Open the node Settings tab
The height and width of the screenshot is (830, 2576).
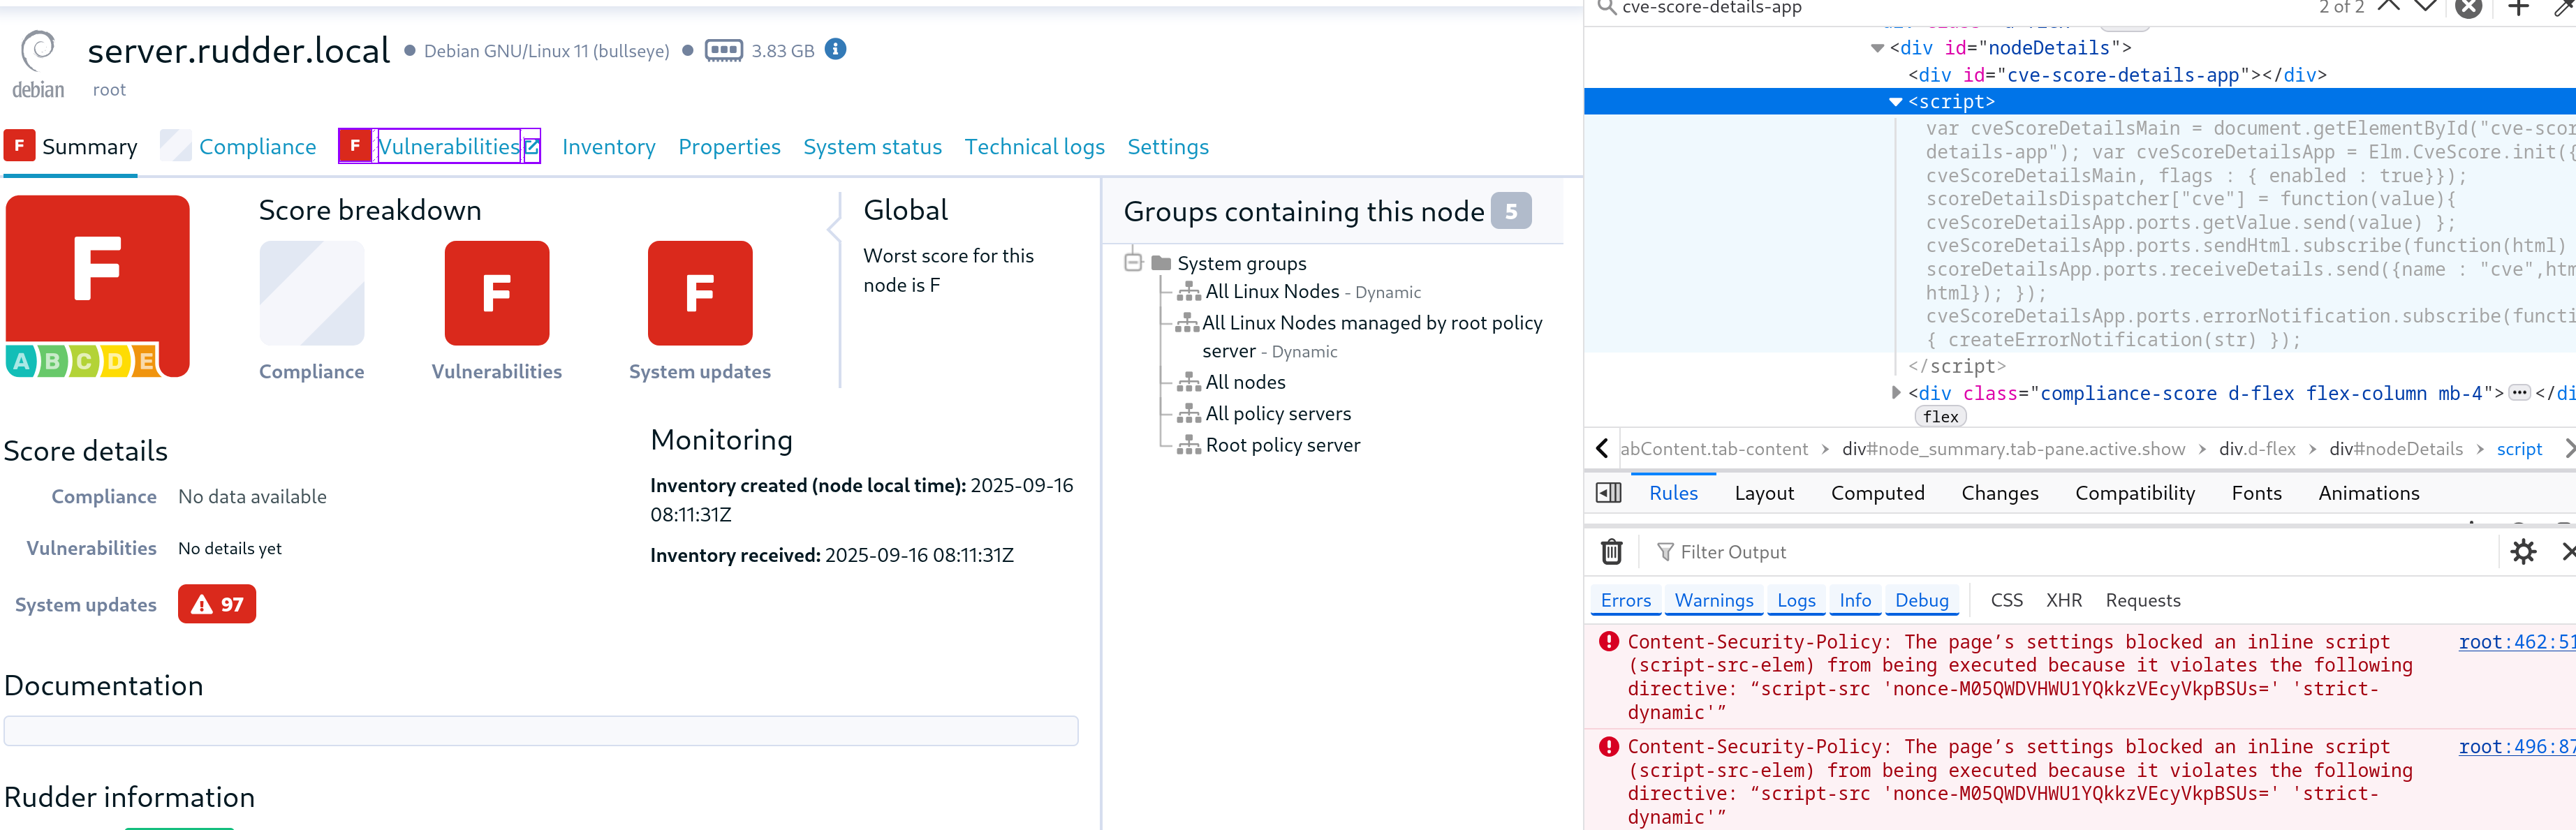click(1168, 147)
